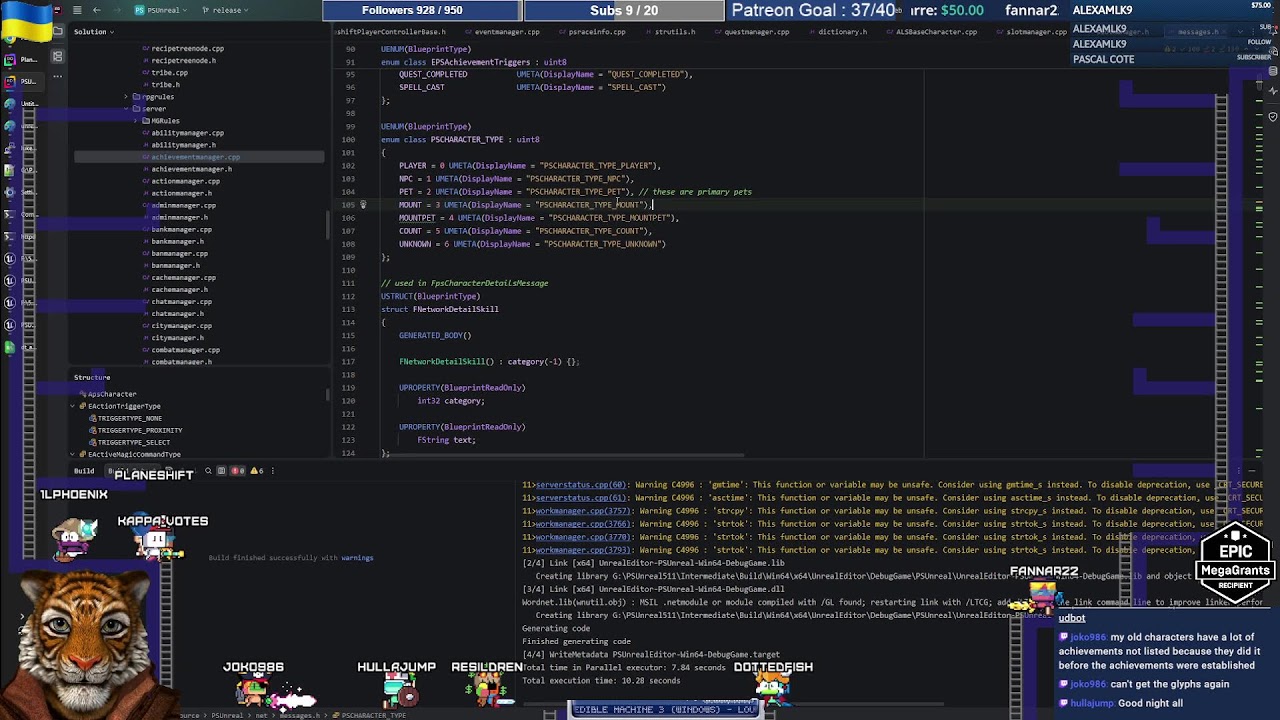
Task: Open the search icon in Build toolbar
Action: [208, 471]
